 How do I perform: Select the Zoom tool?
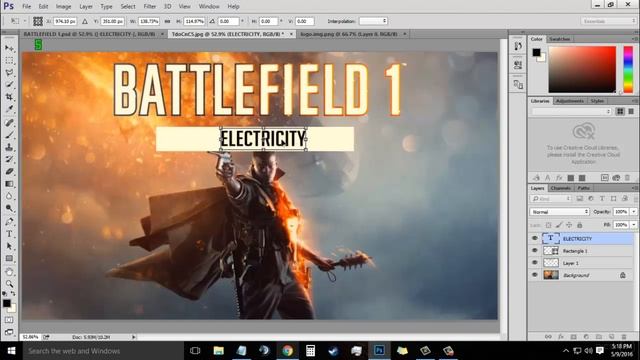coord(9,284)
